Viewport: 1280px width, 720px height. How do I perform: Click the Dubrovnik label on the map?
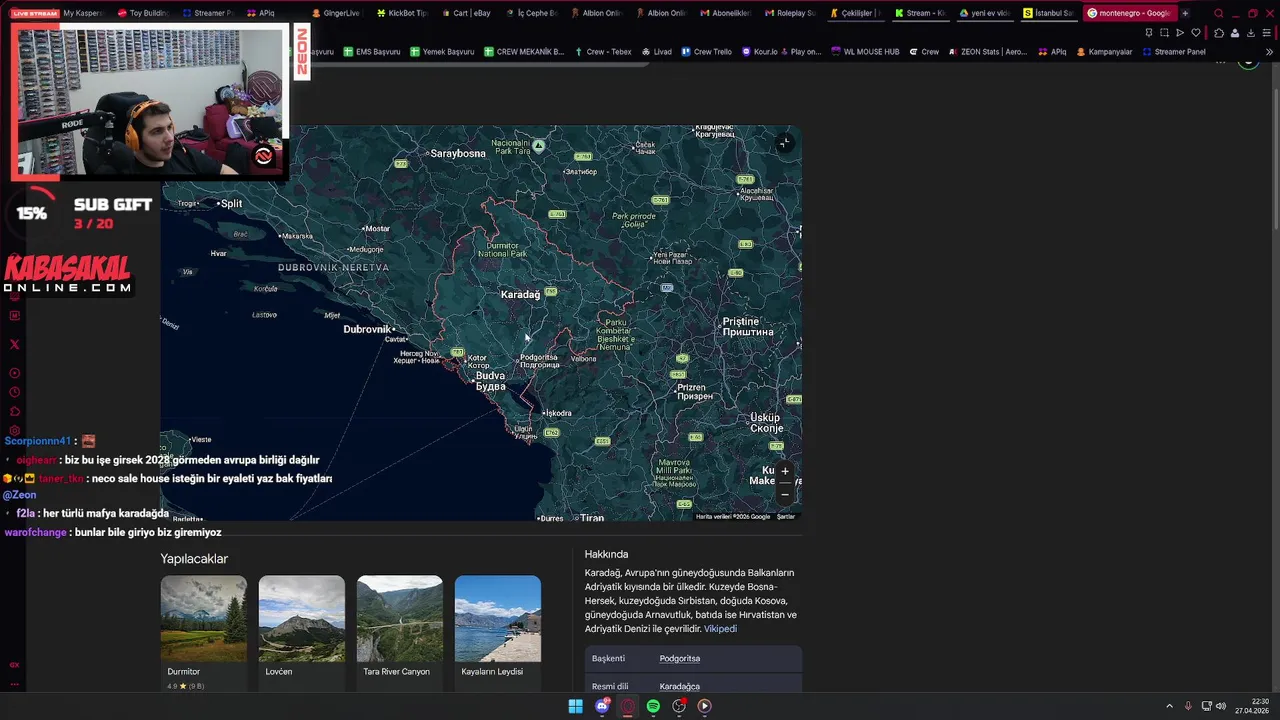367,329
